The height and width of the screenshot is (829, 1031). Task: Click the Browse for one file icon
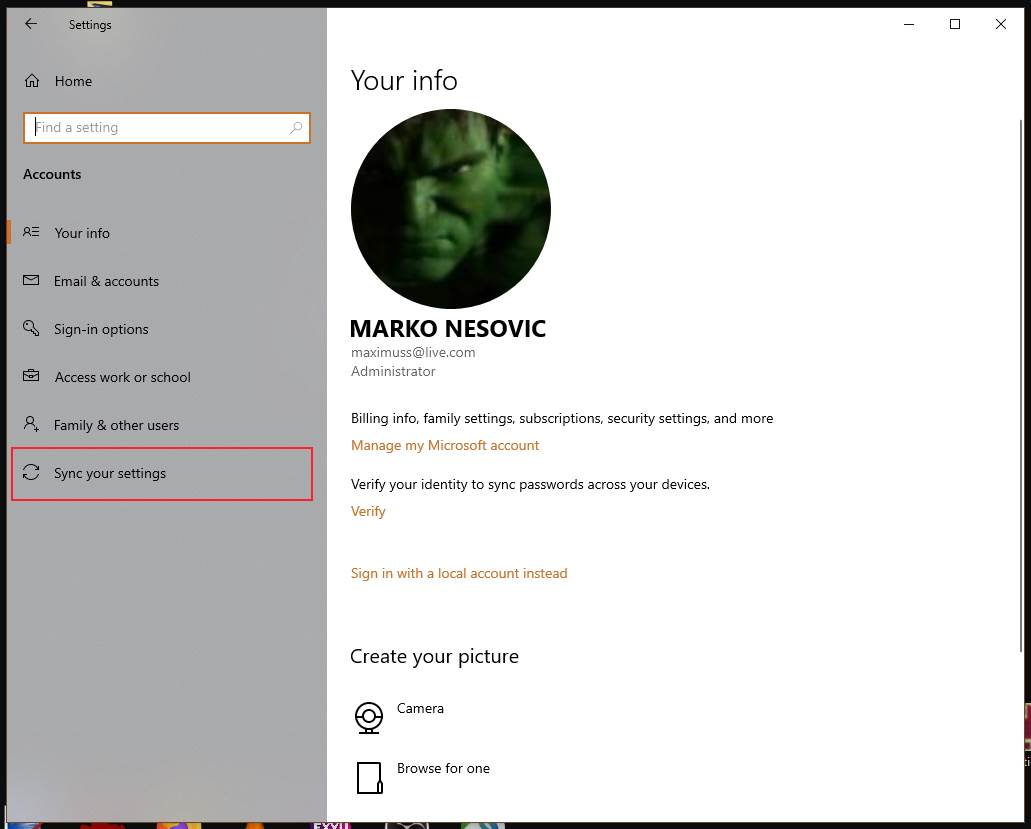[369, 777]
